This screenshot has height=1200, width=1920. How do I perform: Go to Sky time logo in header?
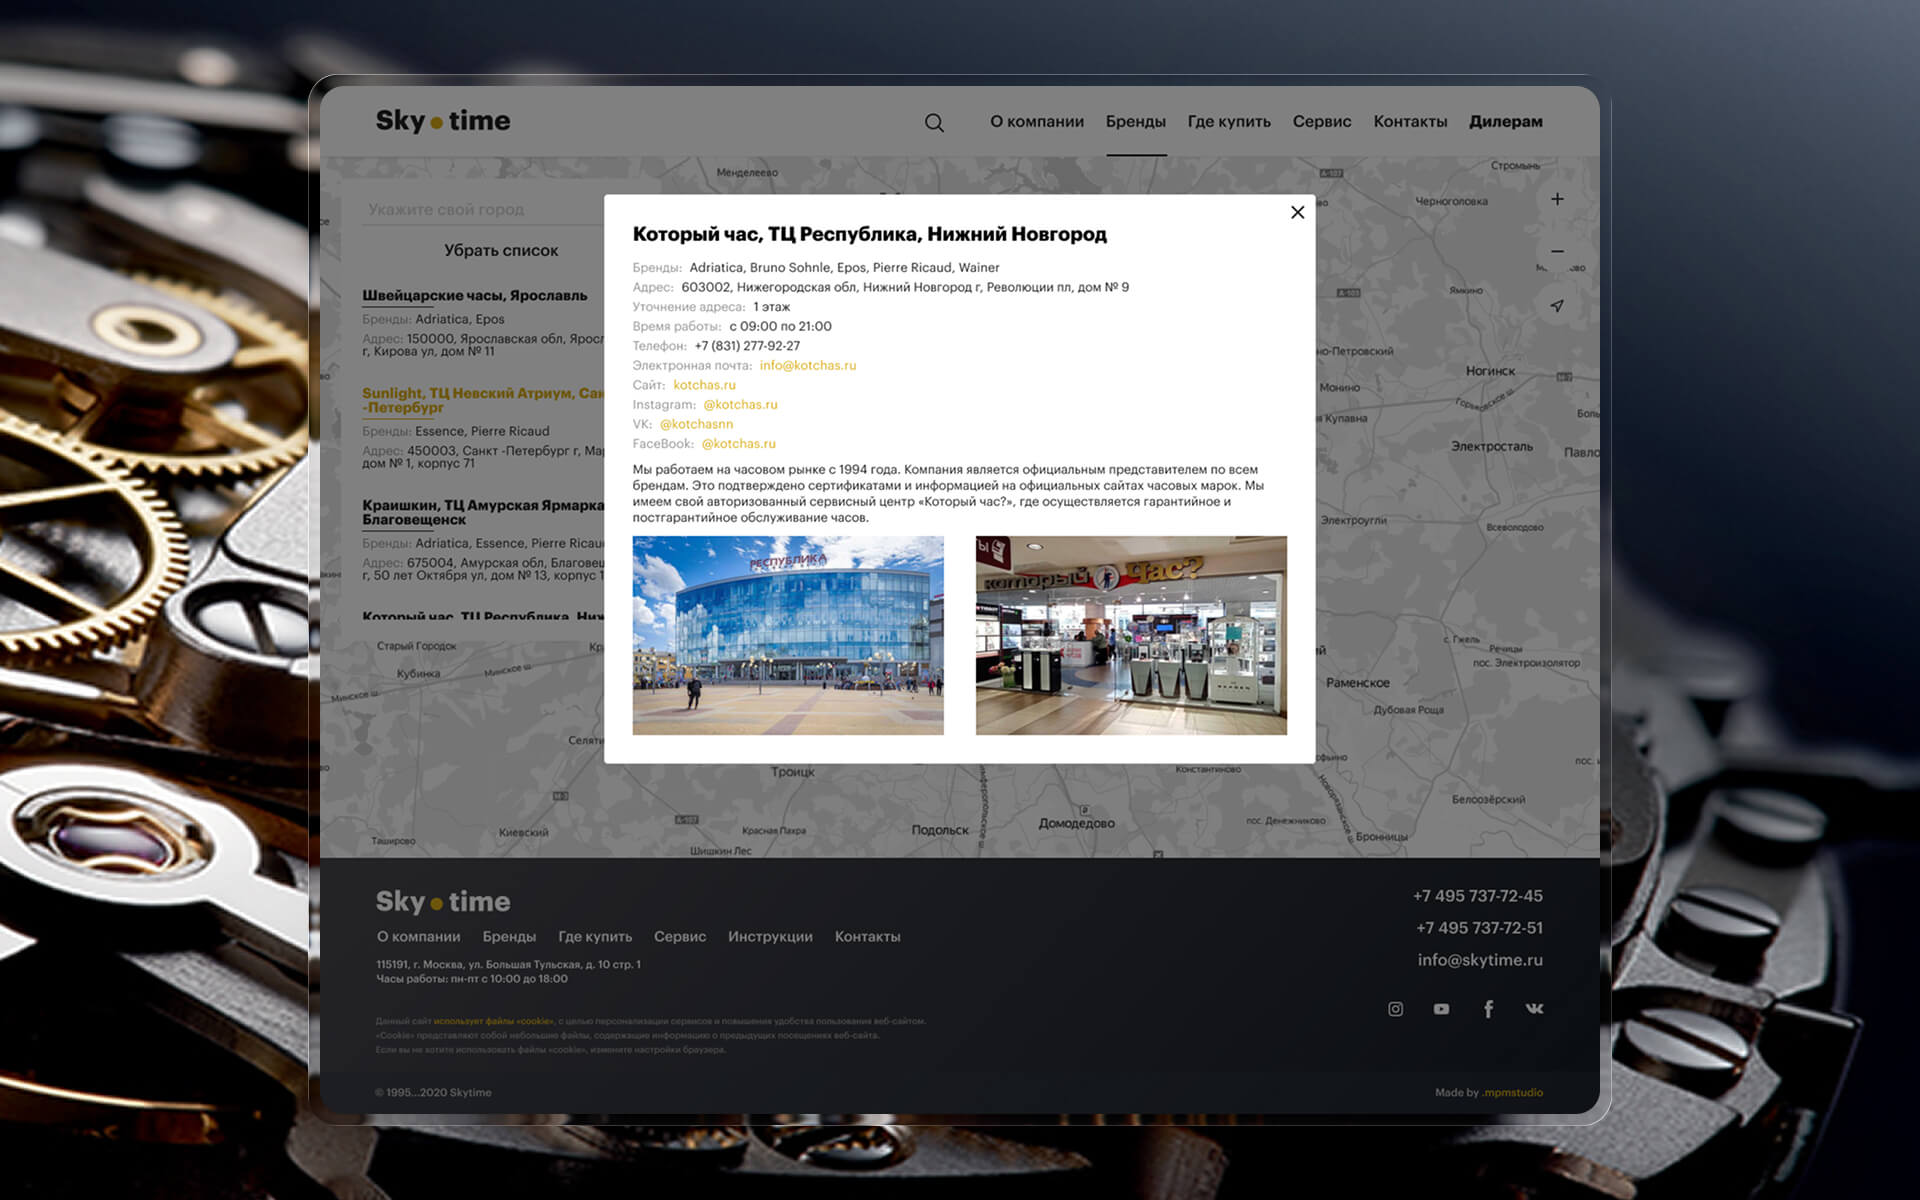coord(443,121)
